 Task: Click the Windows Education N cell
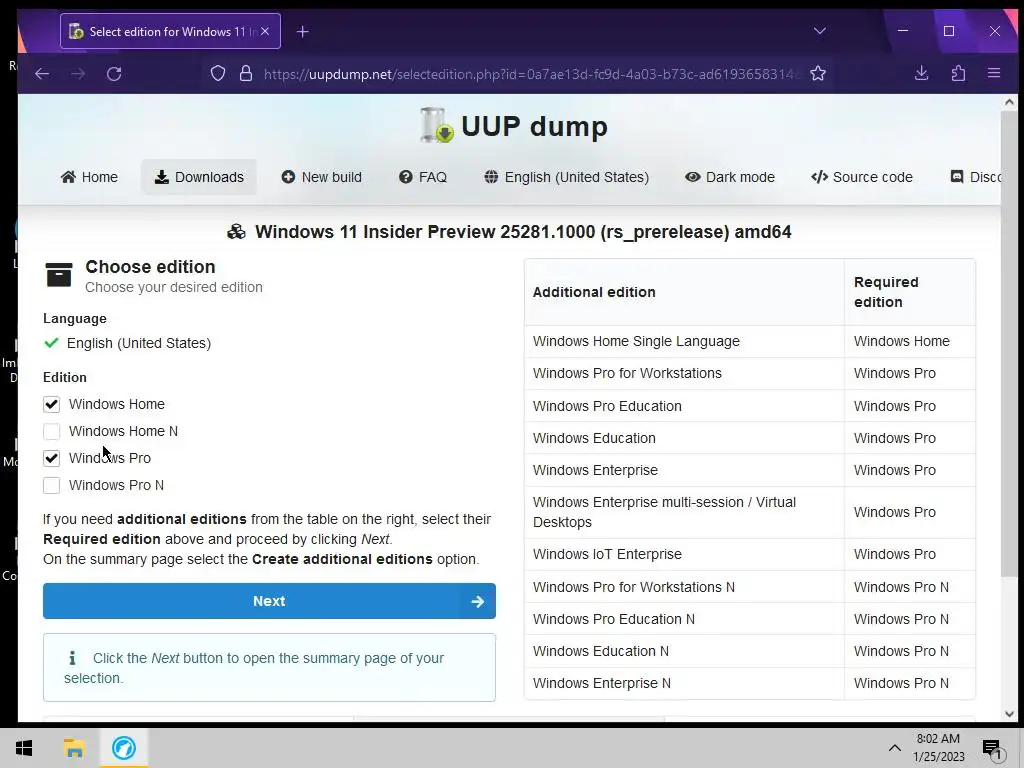click(x=684, y=651)
